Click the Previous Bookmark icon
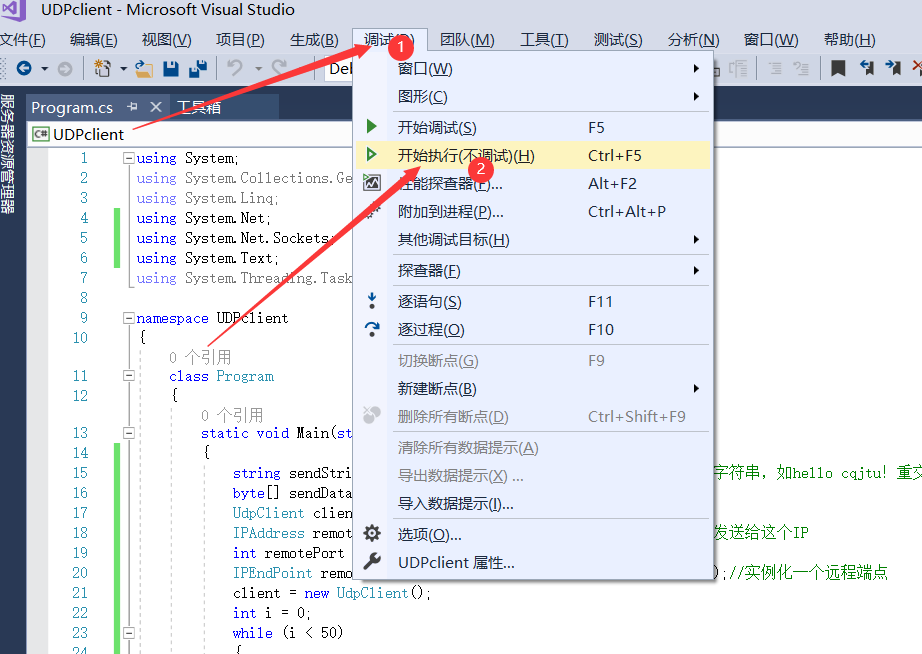922x654 pixels. [867, 68]
